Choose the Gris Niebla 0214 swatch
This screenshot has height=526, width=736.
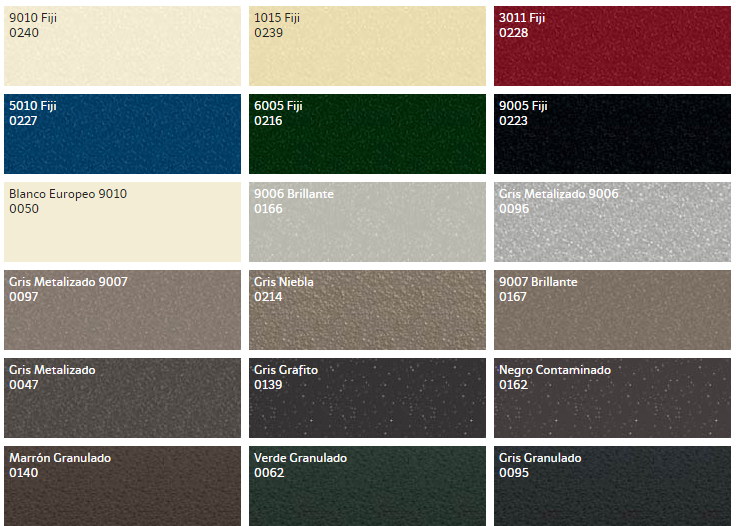368,310
